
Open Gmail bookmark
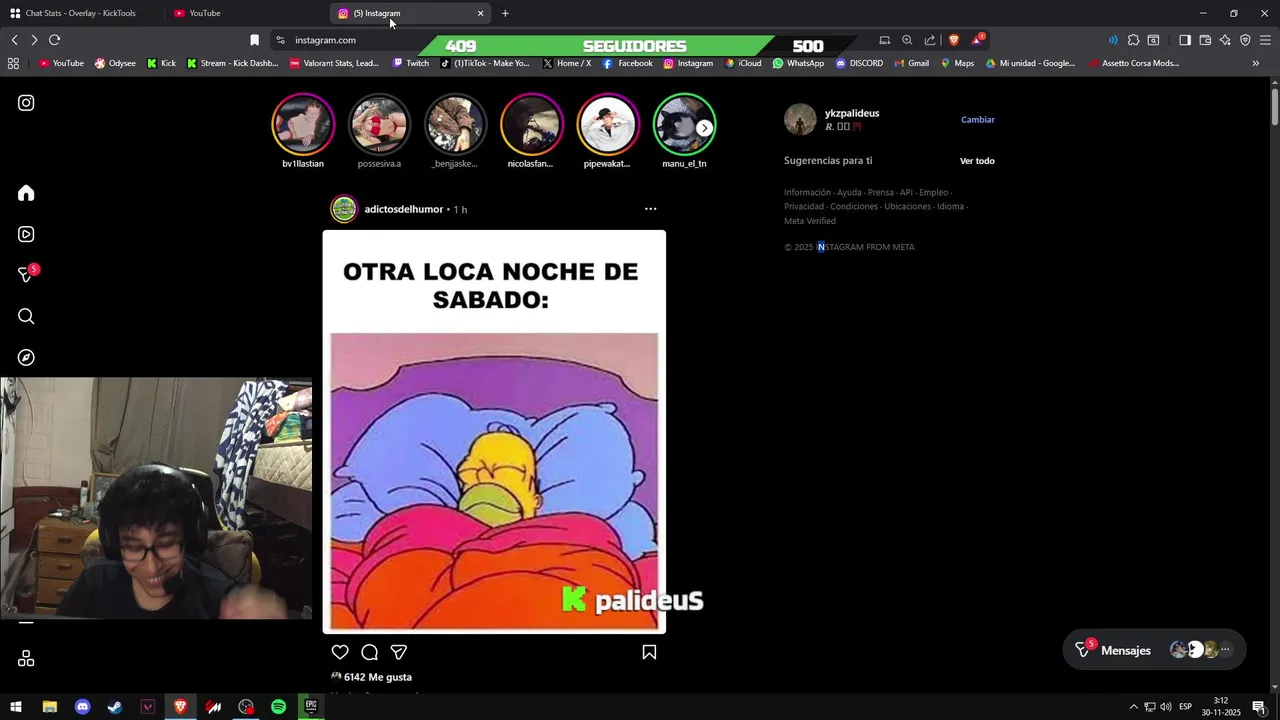(x=911, y=63)
